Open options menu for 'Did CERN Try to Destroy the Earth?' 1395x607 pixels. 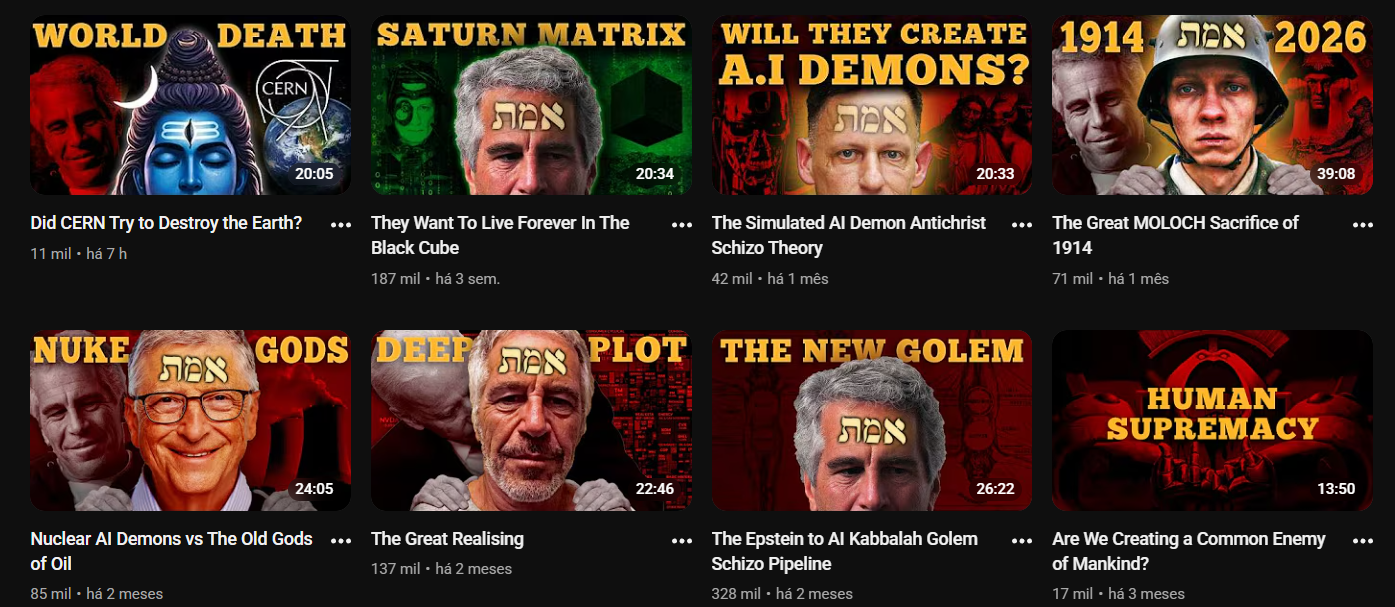(341, 225)
